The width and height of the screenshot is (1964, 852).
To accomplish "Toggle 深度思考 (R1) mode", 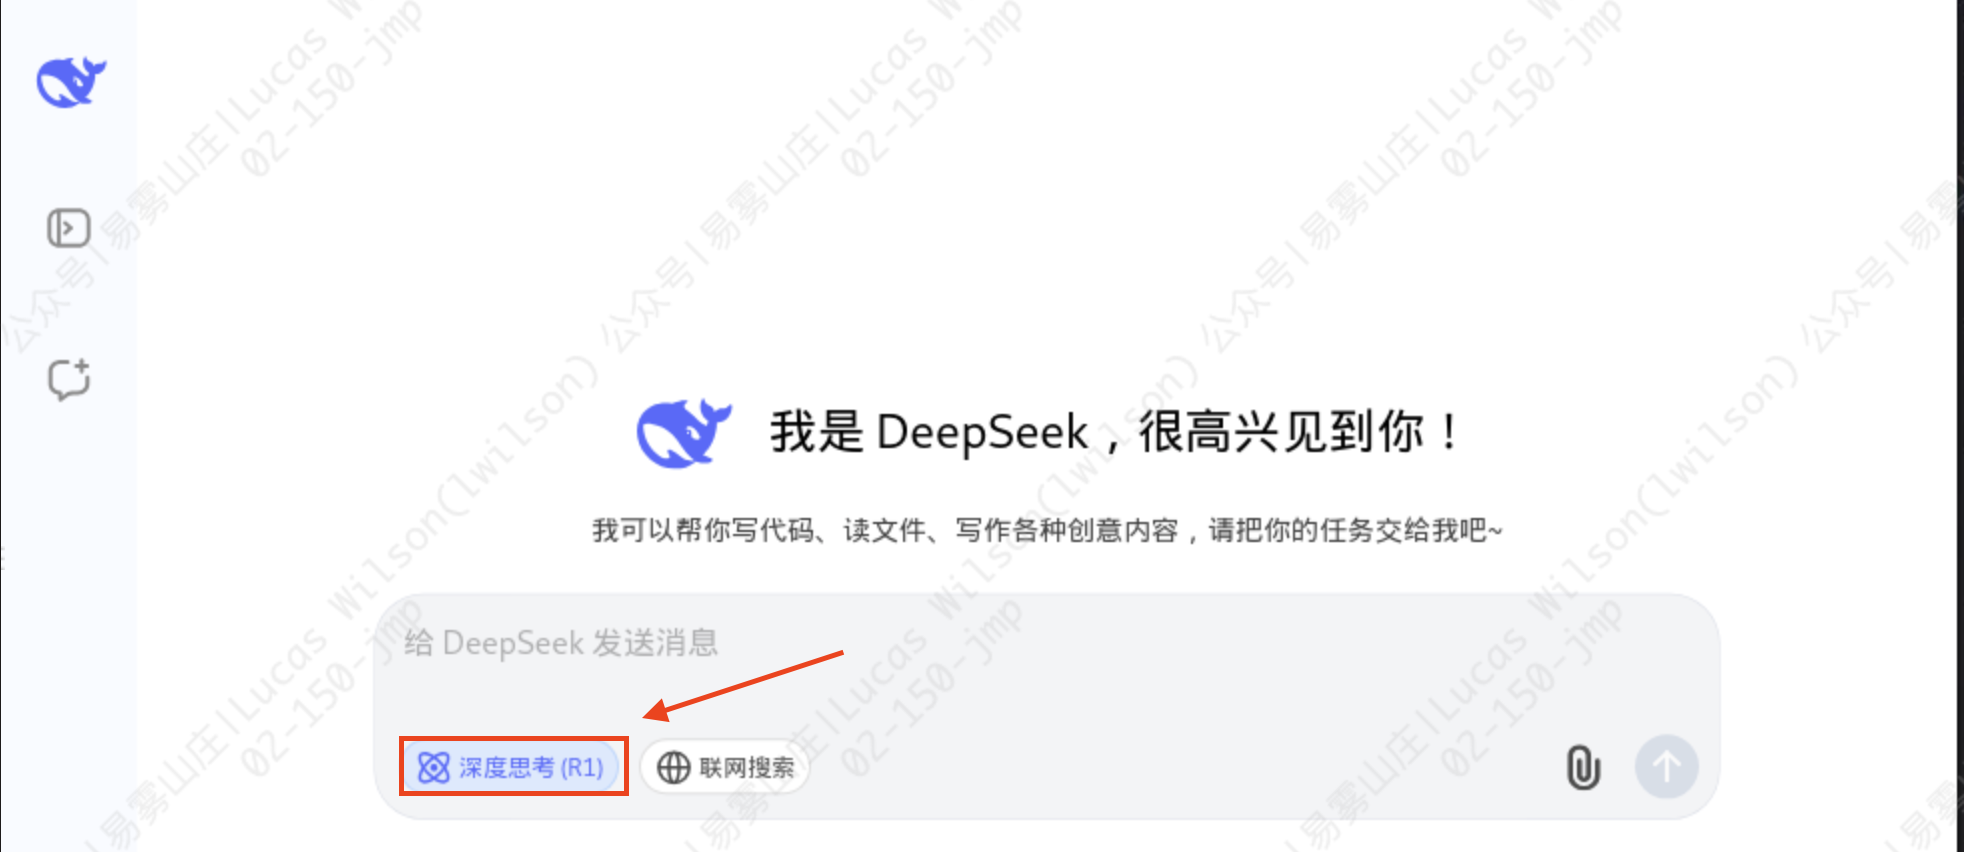I will (512, 767).
